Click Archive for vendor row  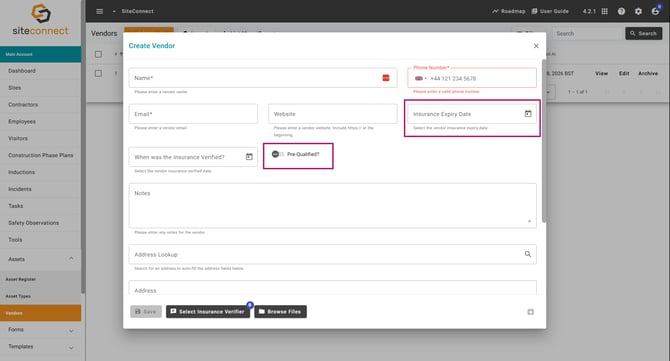coord(648,73)
